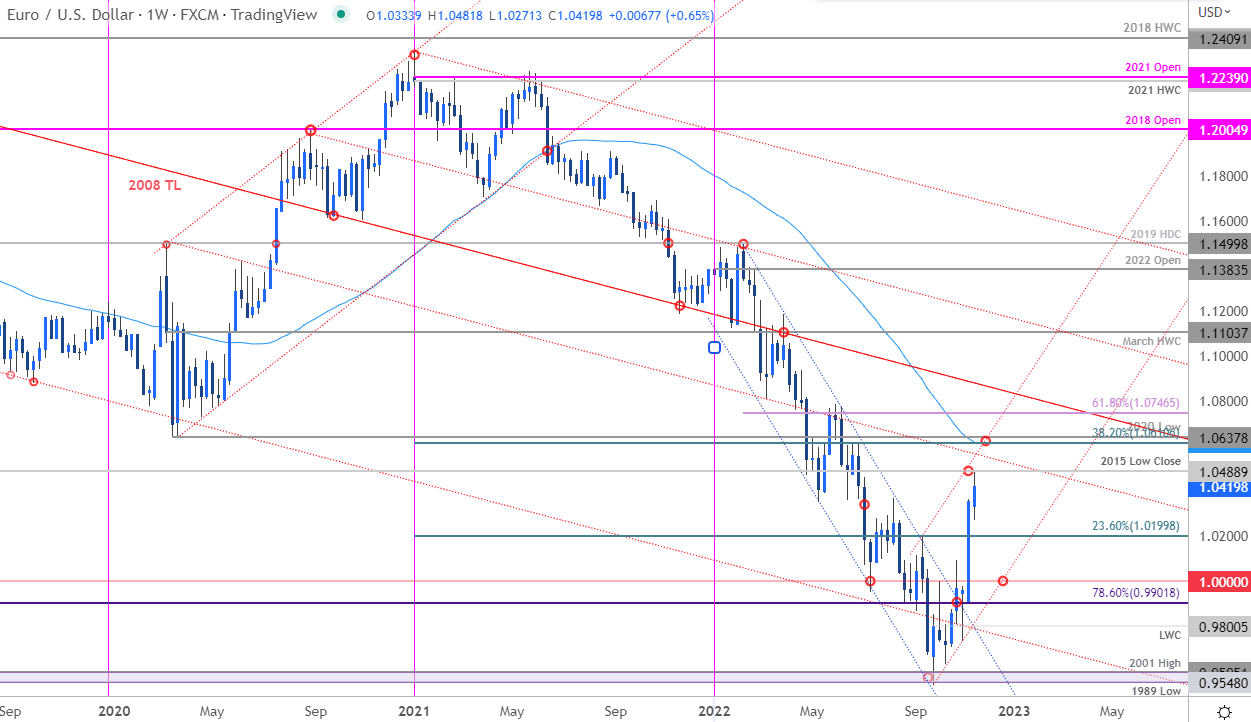Select the blue square anchor marker

click(x=714, y=348)
